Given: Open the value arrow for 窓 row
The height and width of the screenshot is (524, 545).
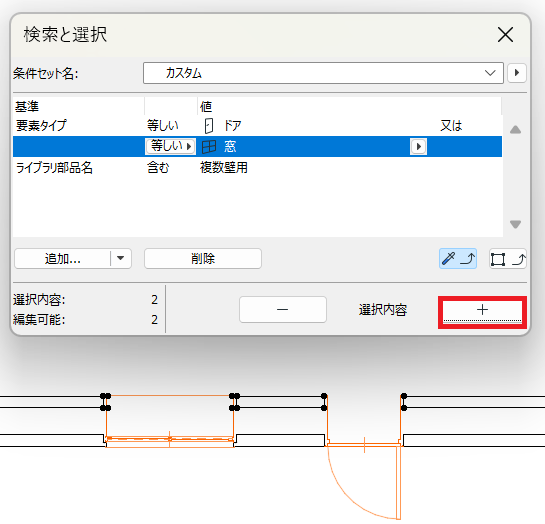Looking at the screenshot, I should click(418, 147).
